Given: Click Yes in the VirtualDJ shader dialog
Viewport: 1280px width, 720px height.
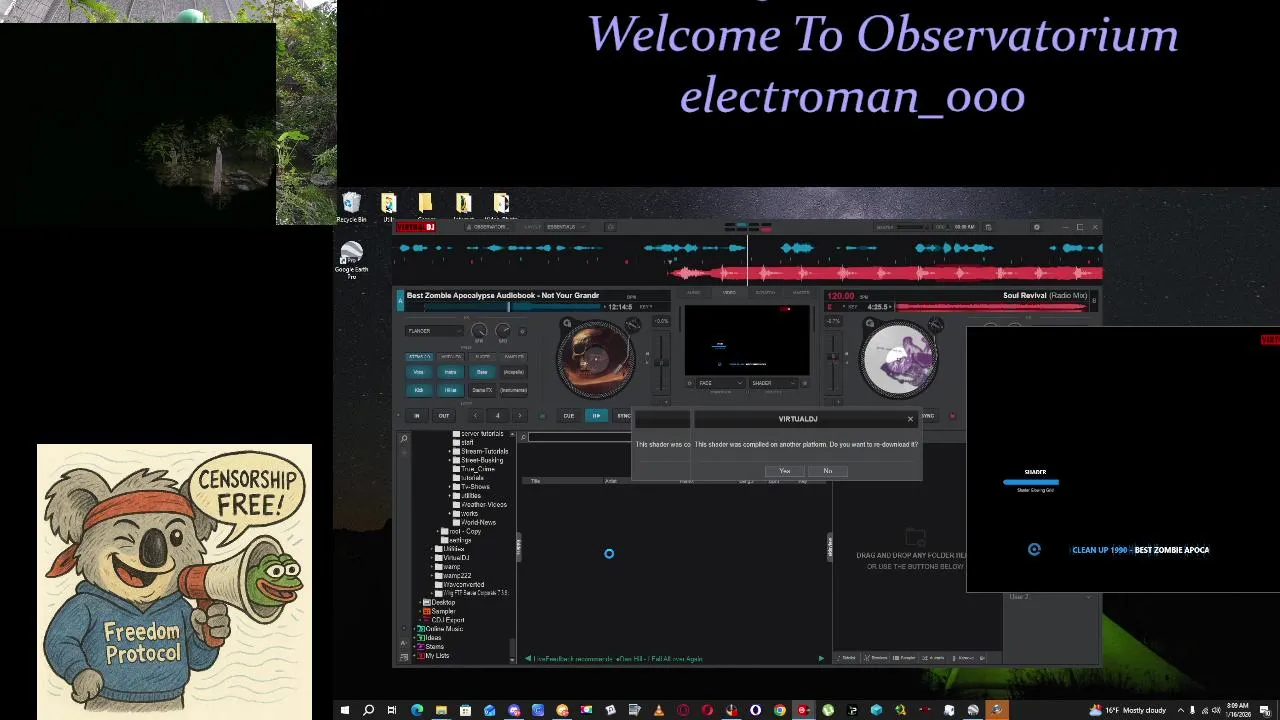Looking at the screenshot, I should 785,471.
